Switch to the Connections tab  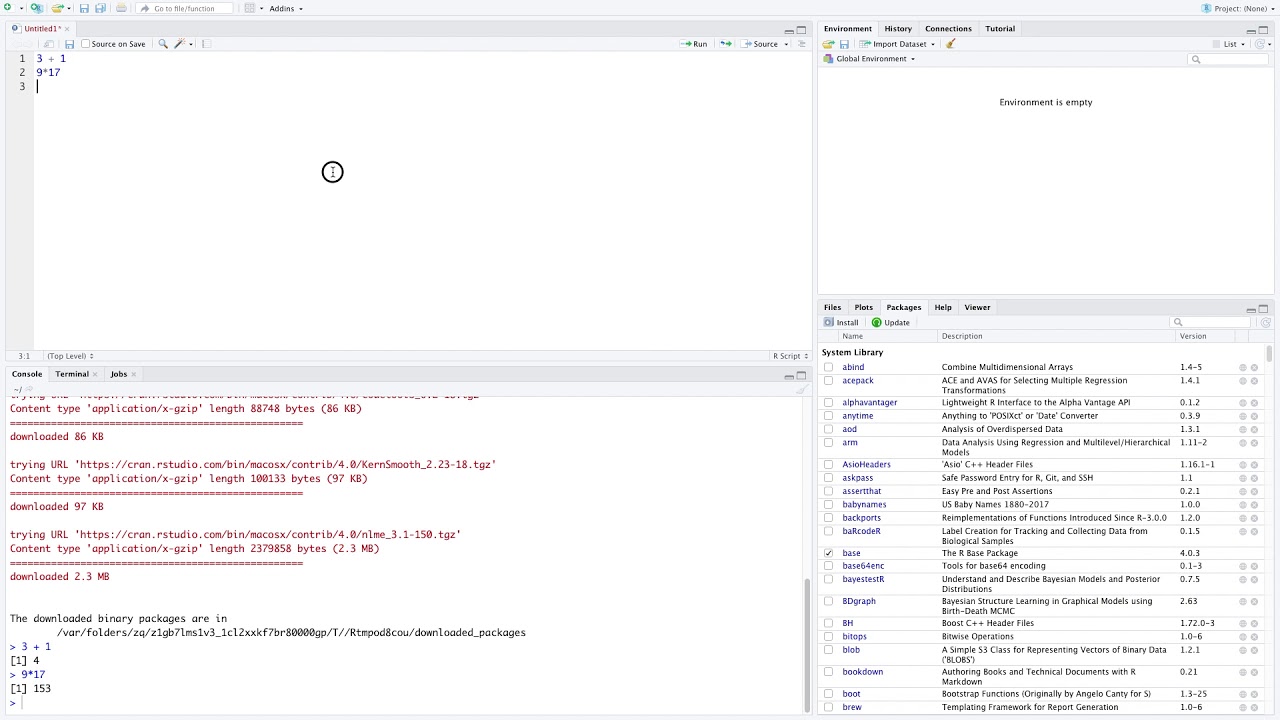click(948, 29)
